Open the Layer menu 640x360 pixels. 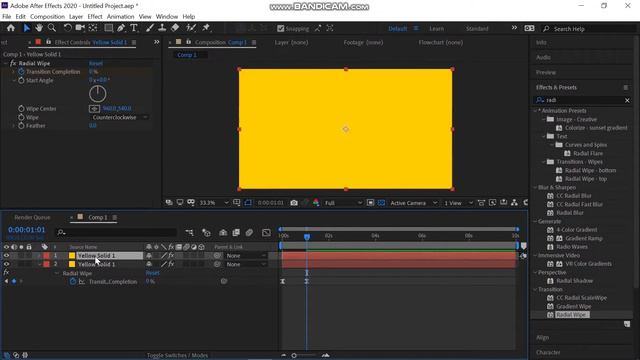coord(76,17)
